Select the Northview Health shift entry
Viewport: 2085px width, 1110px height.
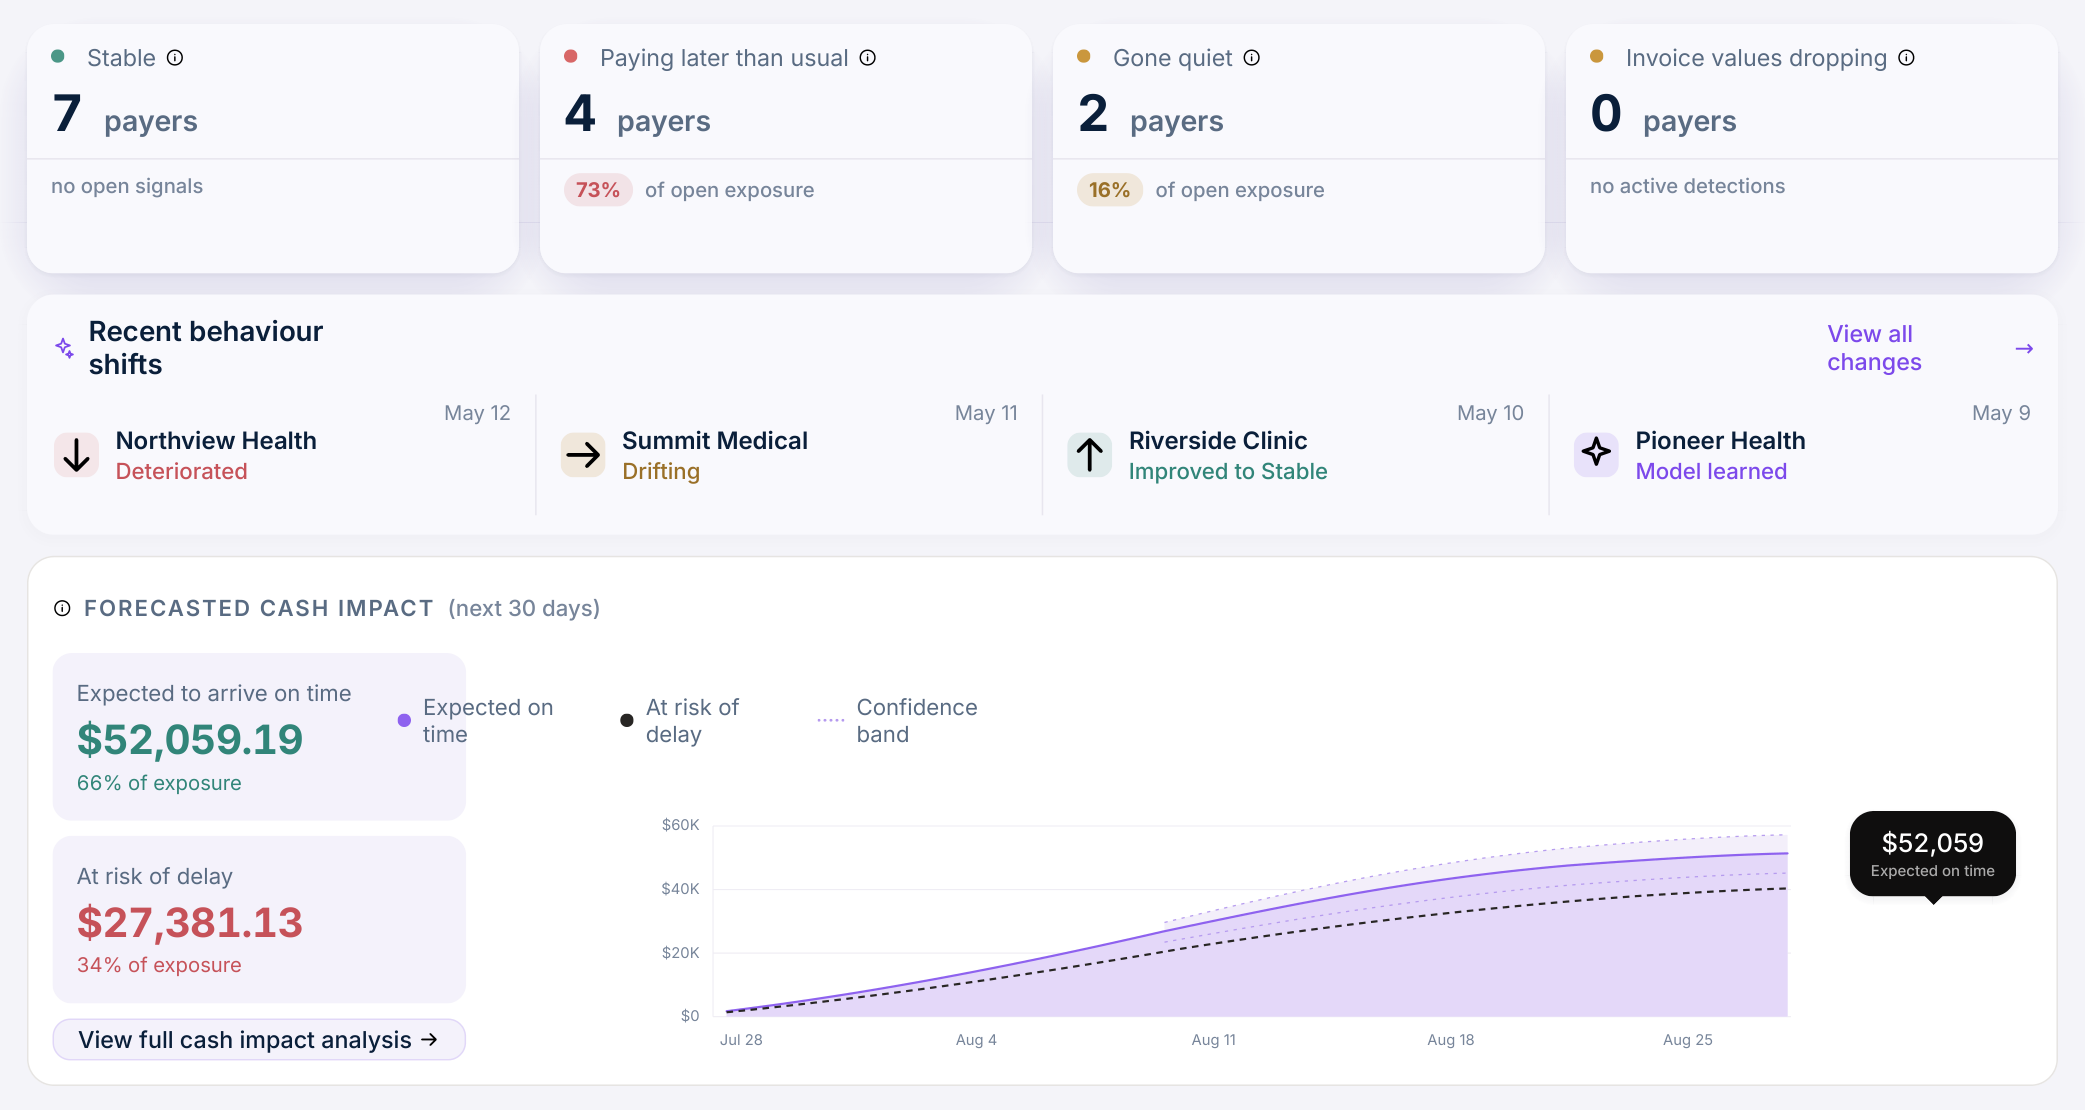point(282,455)
